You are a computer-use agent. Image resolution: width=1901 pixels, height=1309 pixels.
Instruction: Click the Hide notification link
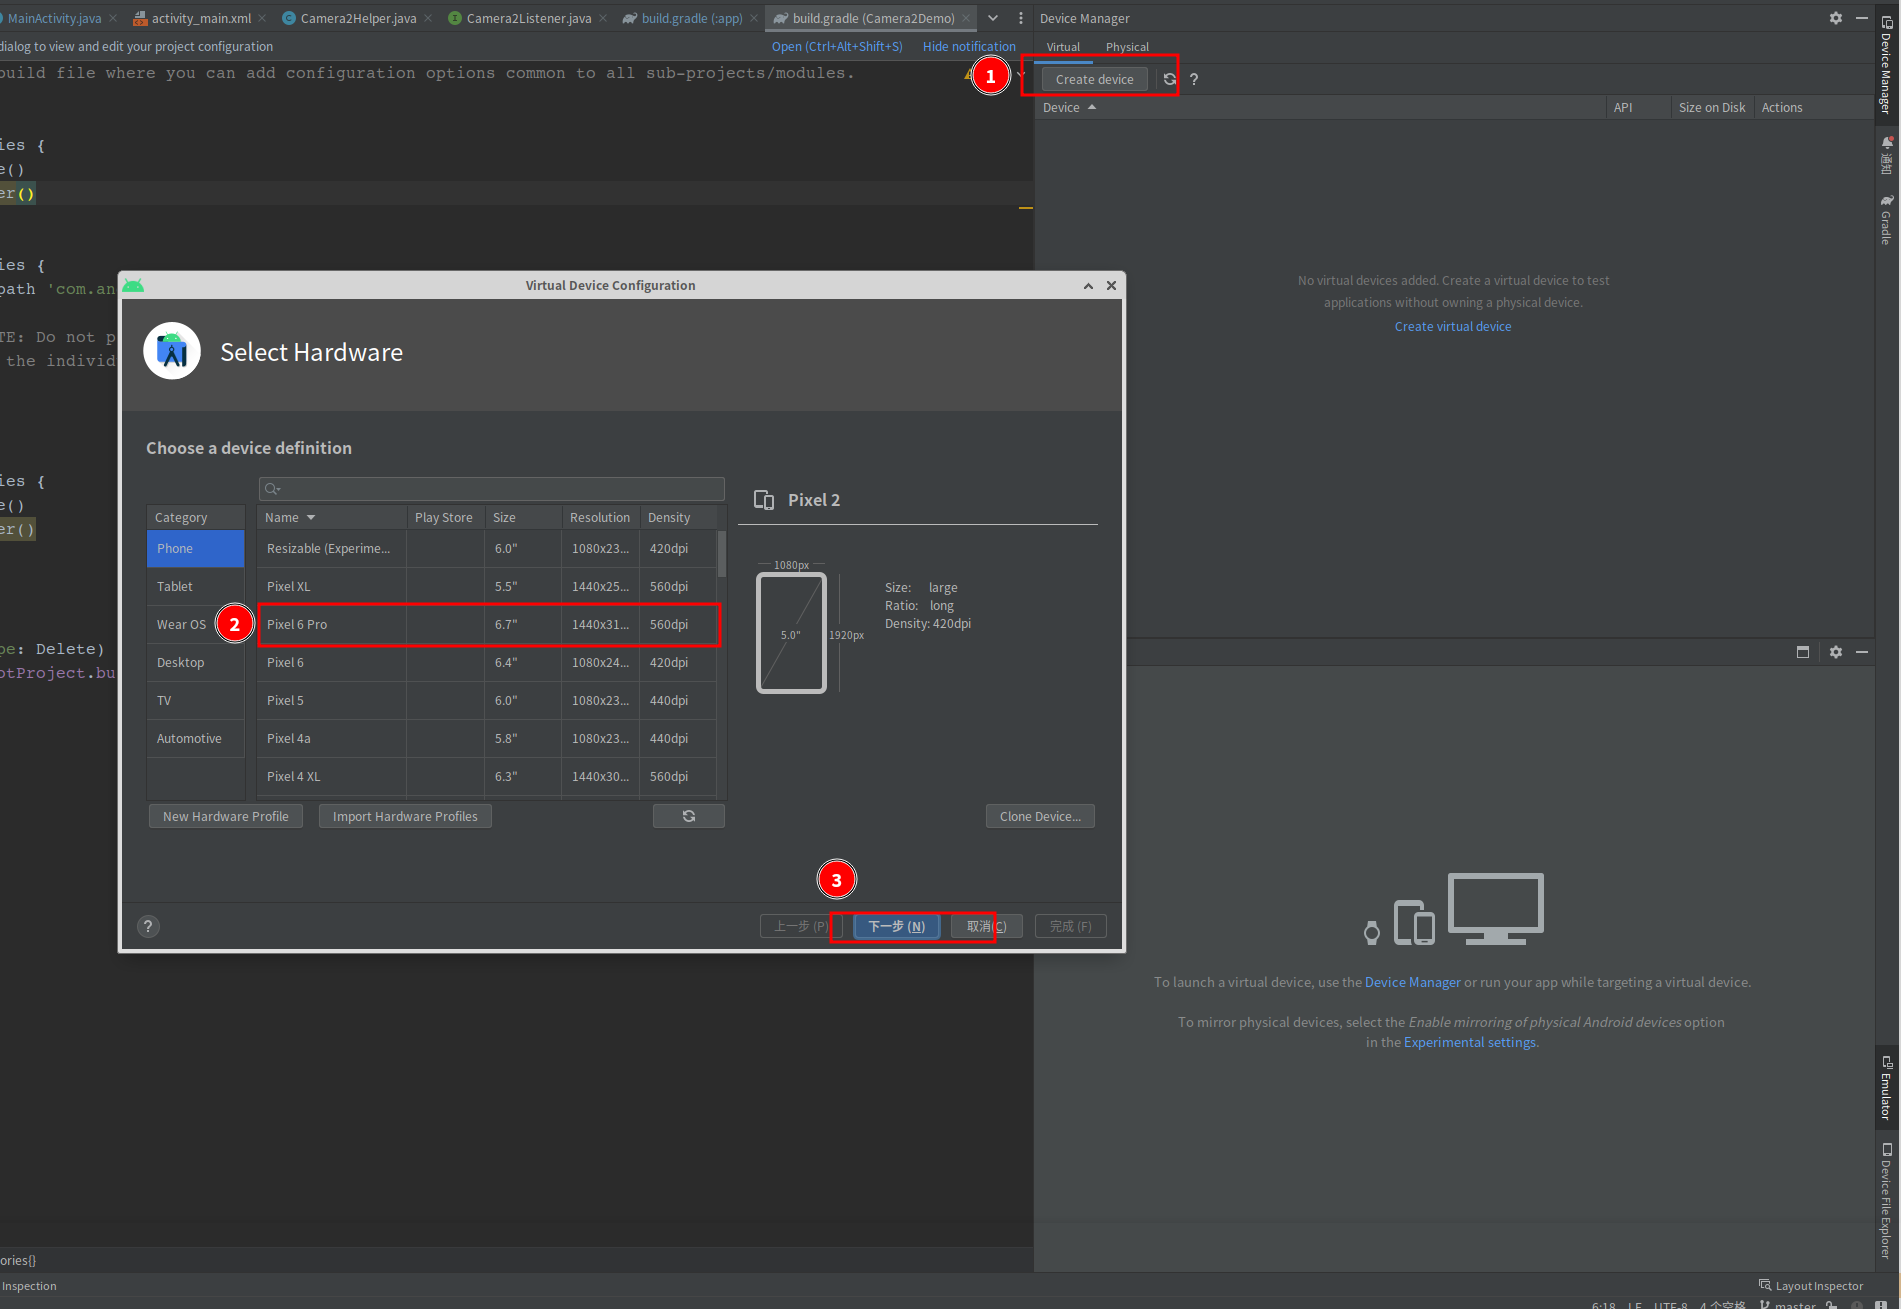(x=969, y=46)
